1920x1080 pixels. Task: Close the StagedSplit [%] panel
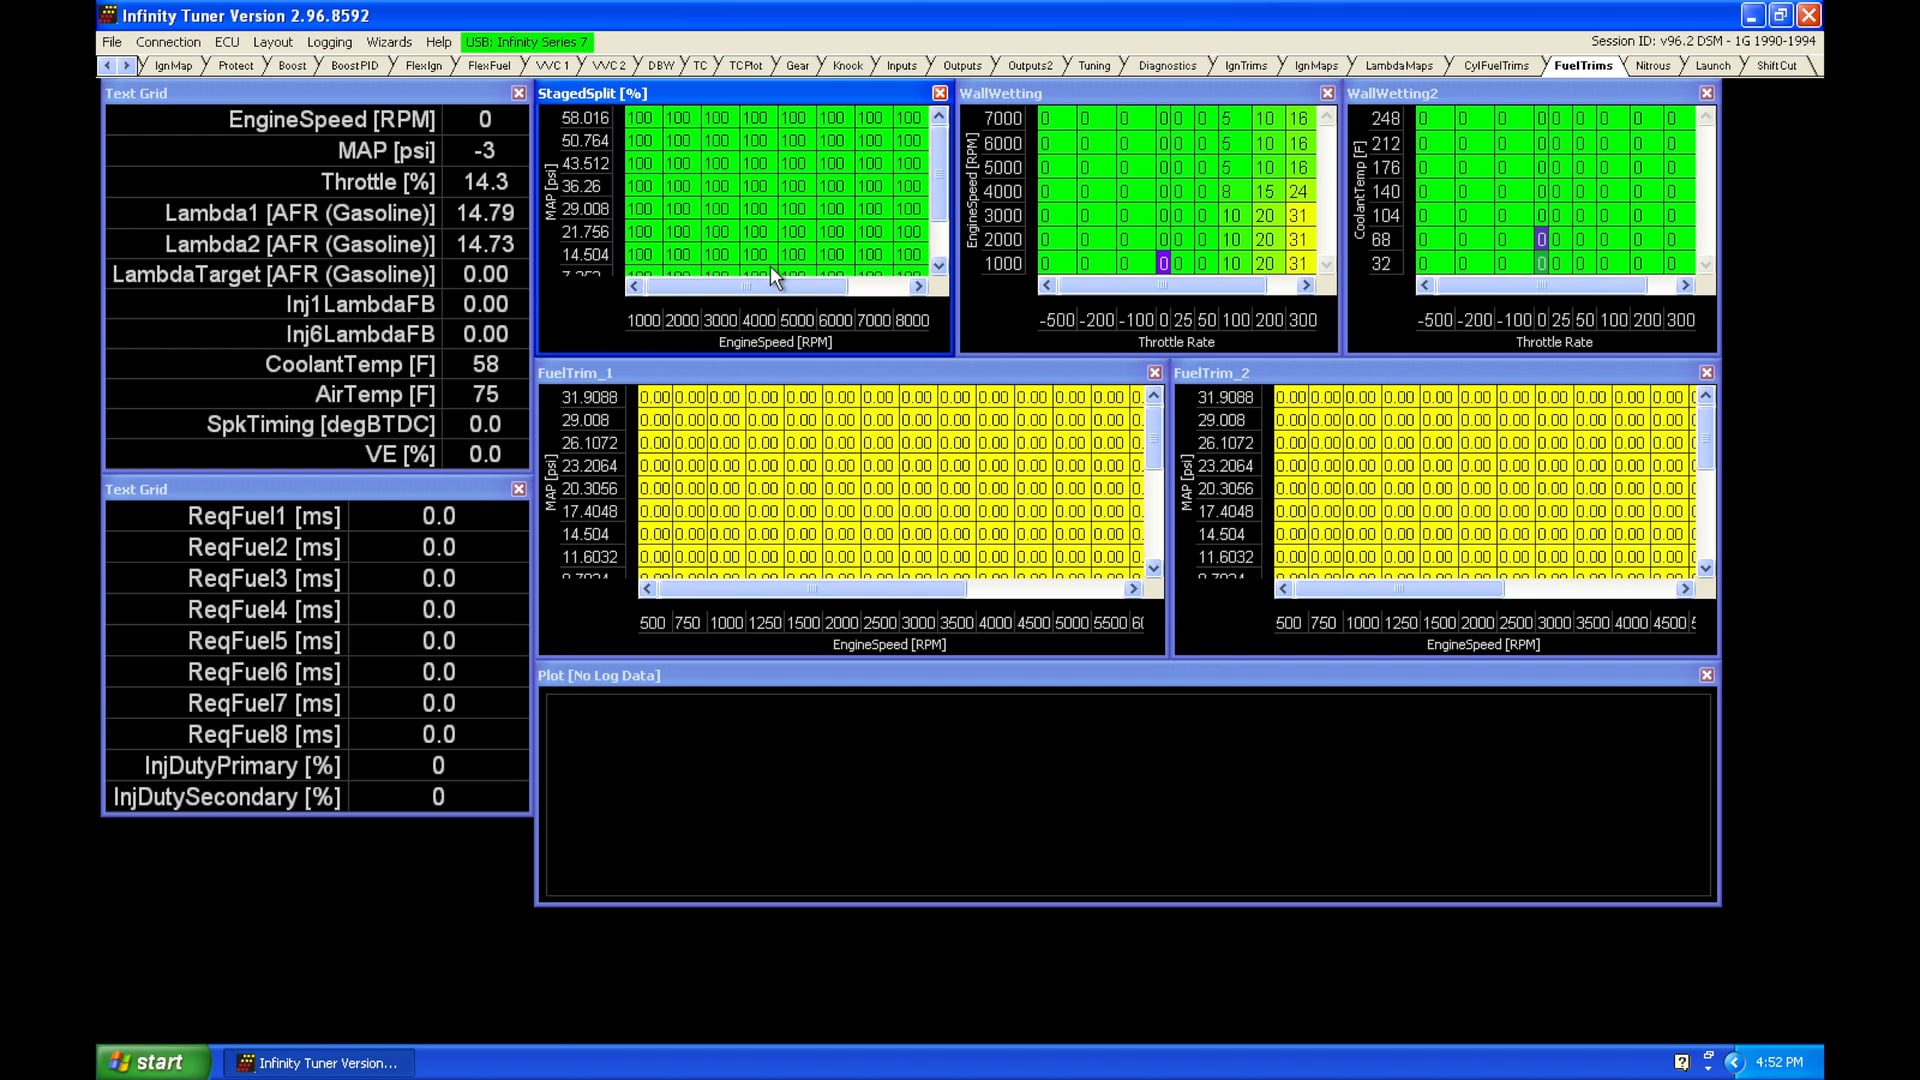939,93
